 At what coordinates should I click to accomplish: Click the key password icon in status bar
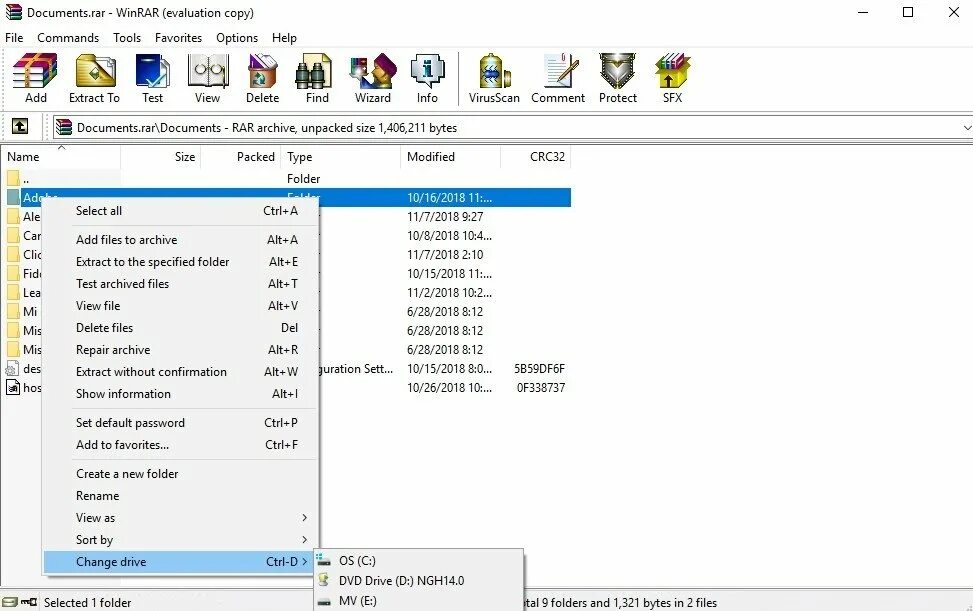coord(29,602)
